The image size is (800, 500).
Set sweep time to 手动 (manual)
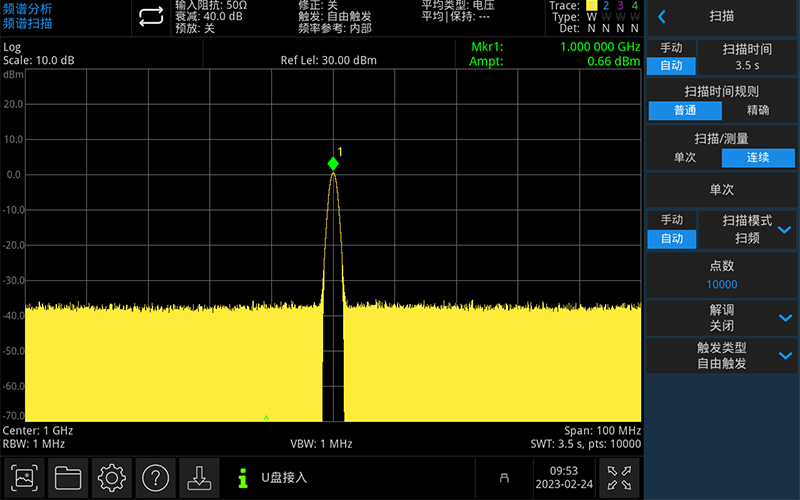click(x=671, y=48)
